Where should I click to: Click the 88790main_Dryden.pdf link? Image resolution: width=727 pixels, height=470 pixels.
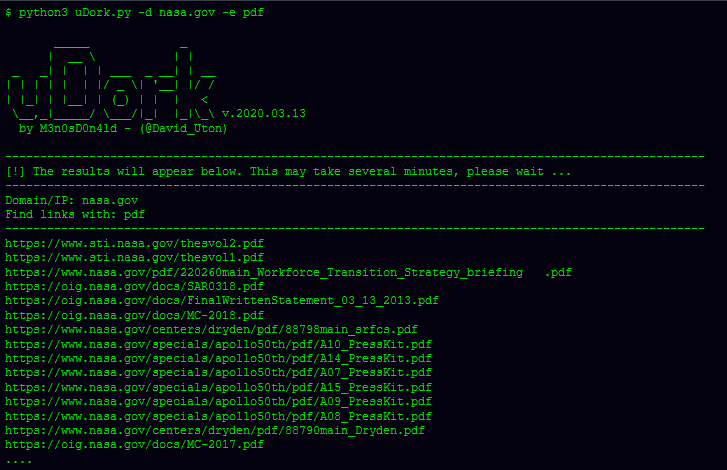pos(215,431)
